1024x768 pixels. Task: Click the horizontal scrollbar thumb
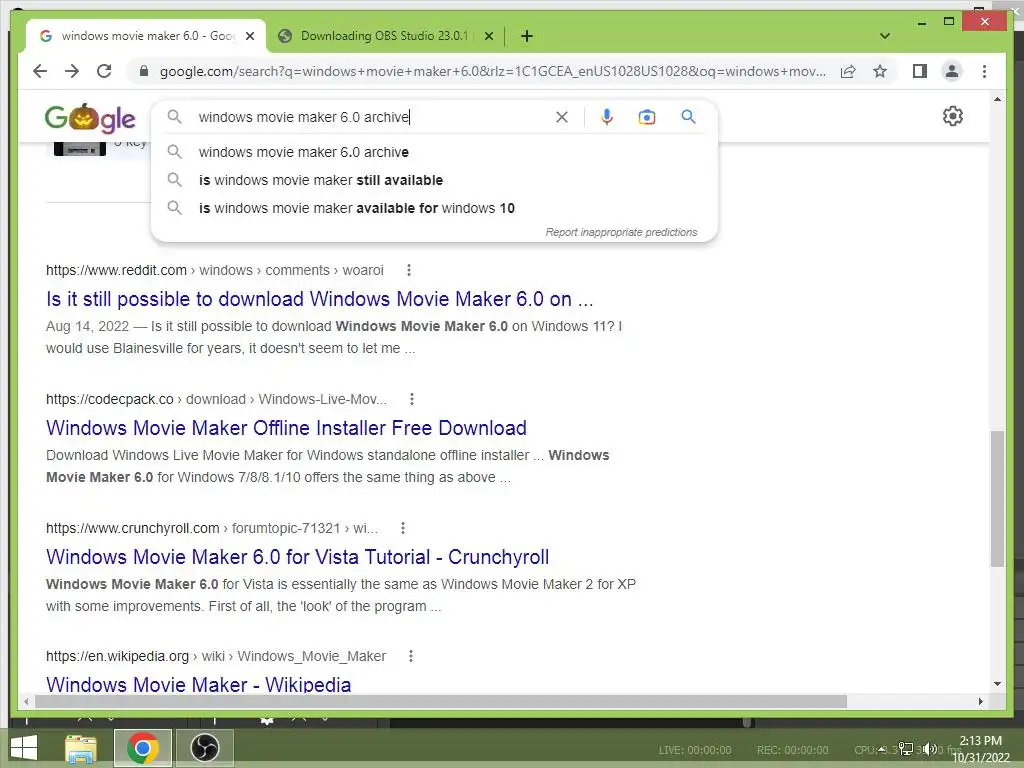[440, 701]
